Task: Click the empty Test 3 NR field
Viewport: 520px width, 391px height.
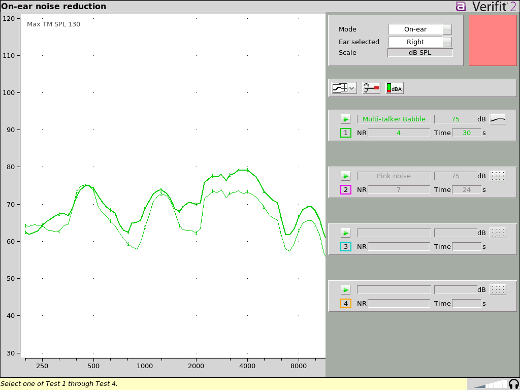Action: click(399, 247)
